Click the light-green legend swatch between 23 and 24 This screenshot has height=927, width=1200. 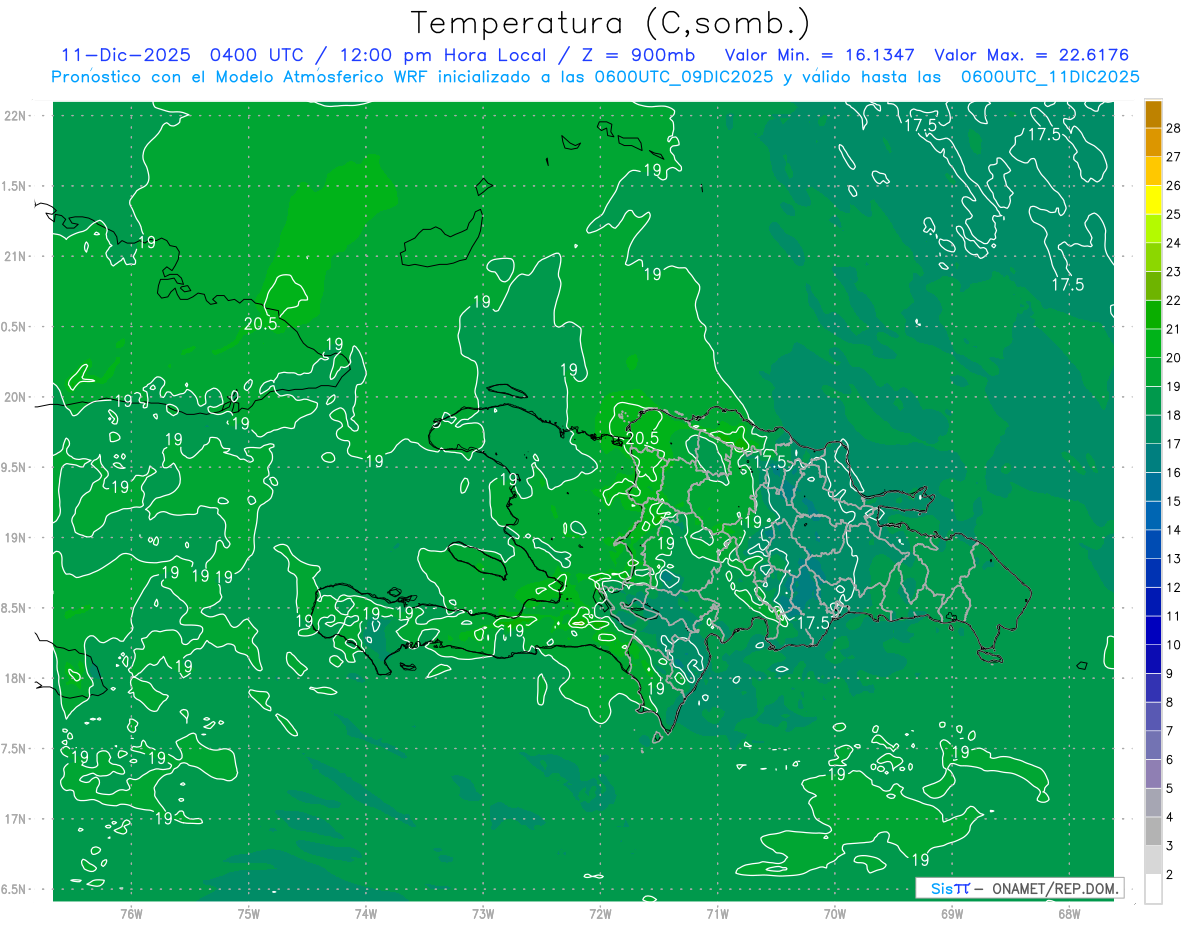pos(1153,257)
